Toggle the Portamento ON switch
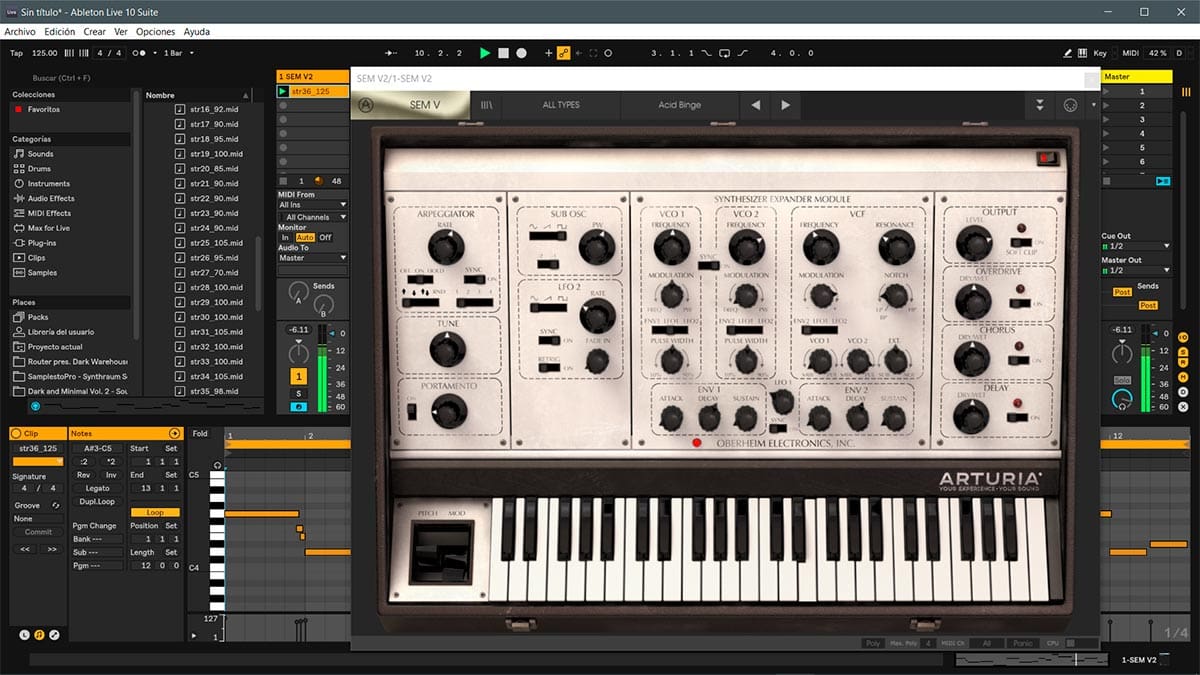Image resolution: width=1200 pixels, height=675 pixels. (411, 412)
